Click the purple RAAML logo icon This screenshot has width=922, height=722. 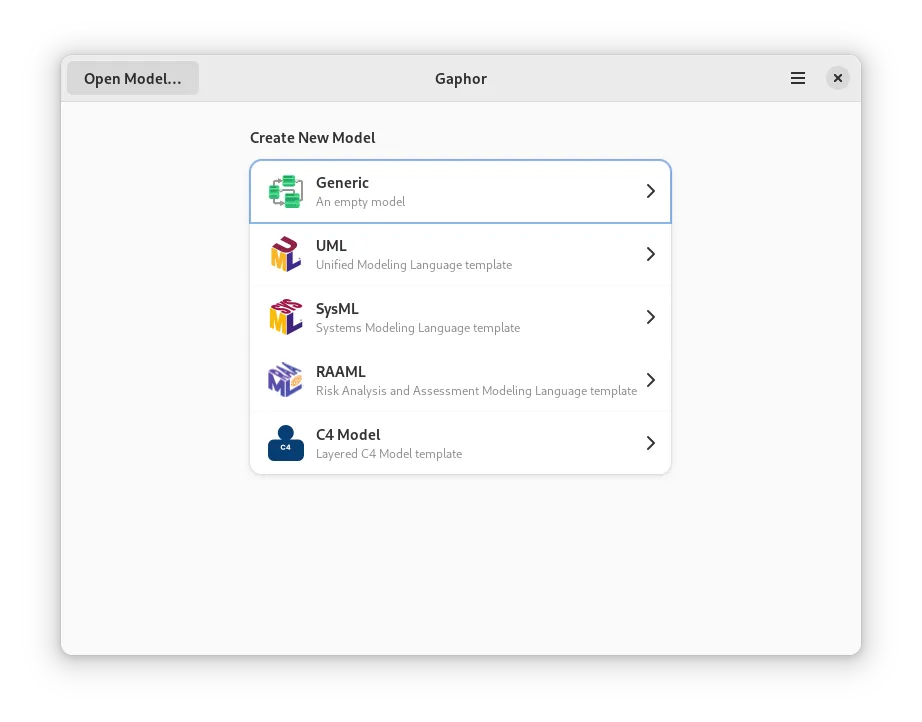pyautogui.click(x=285, y=380)
